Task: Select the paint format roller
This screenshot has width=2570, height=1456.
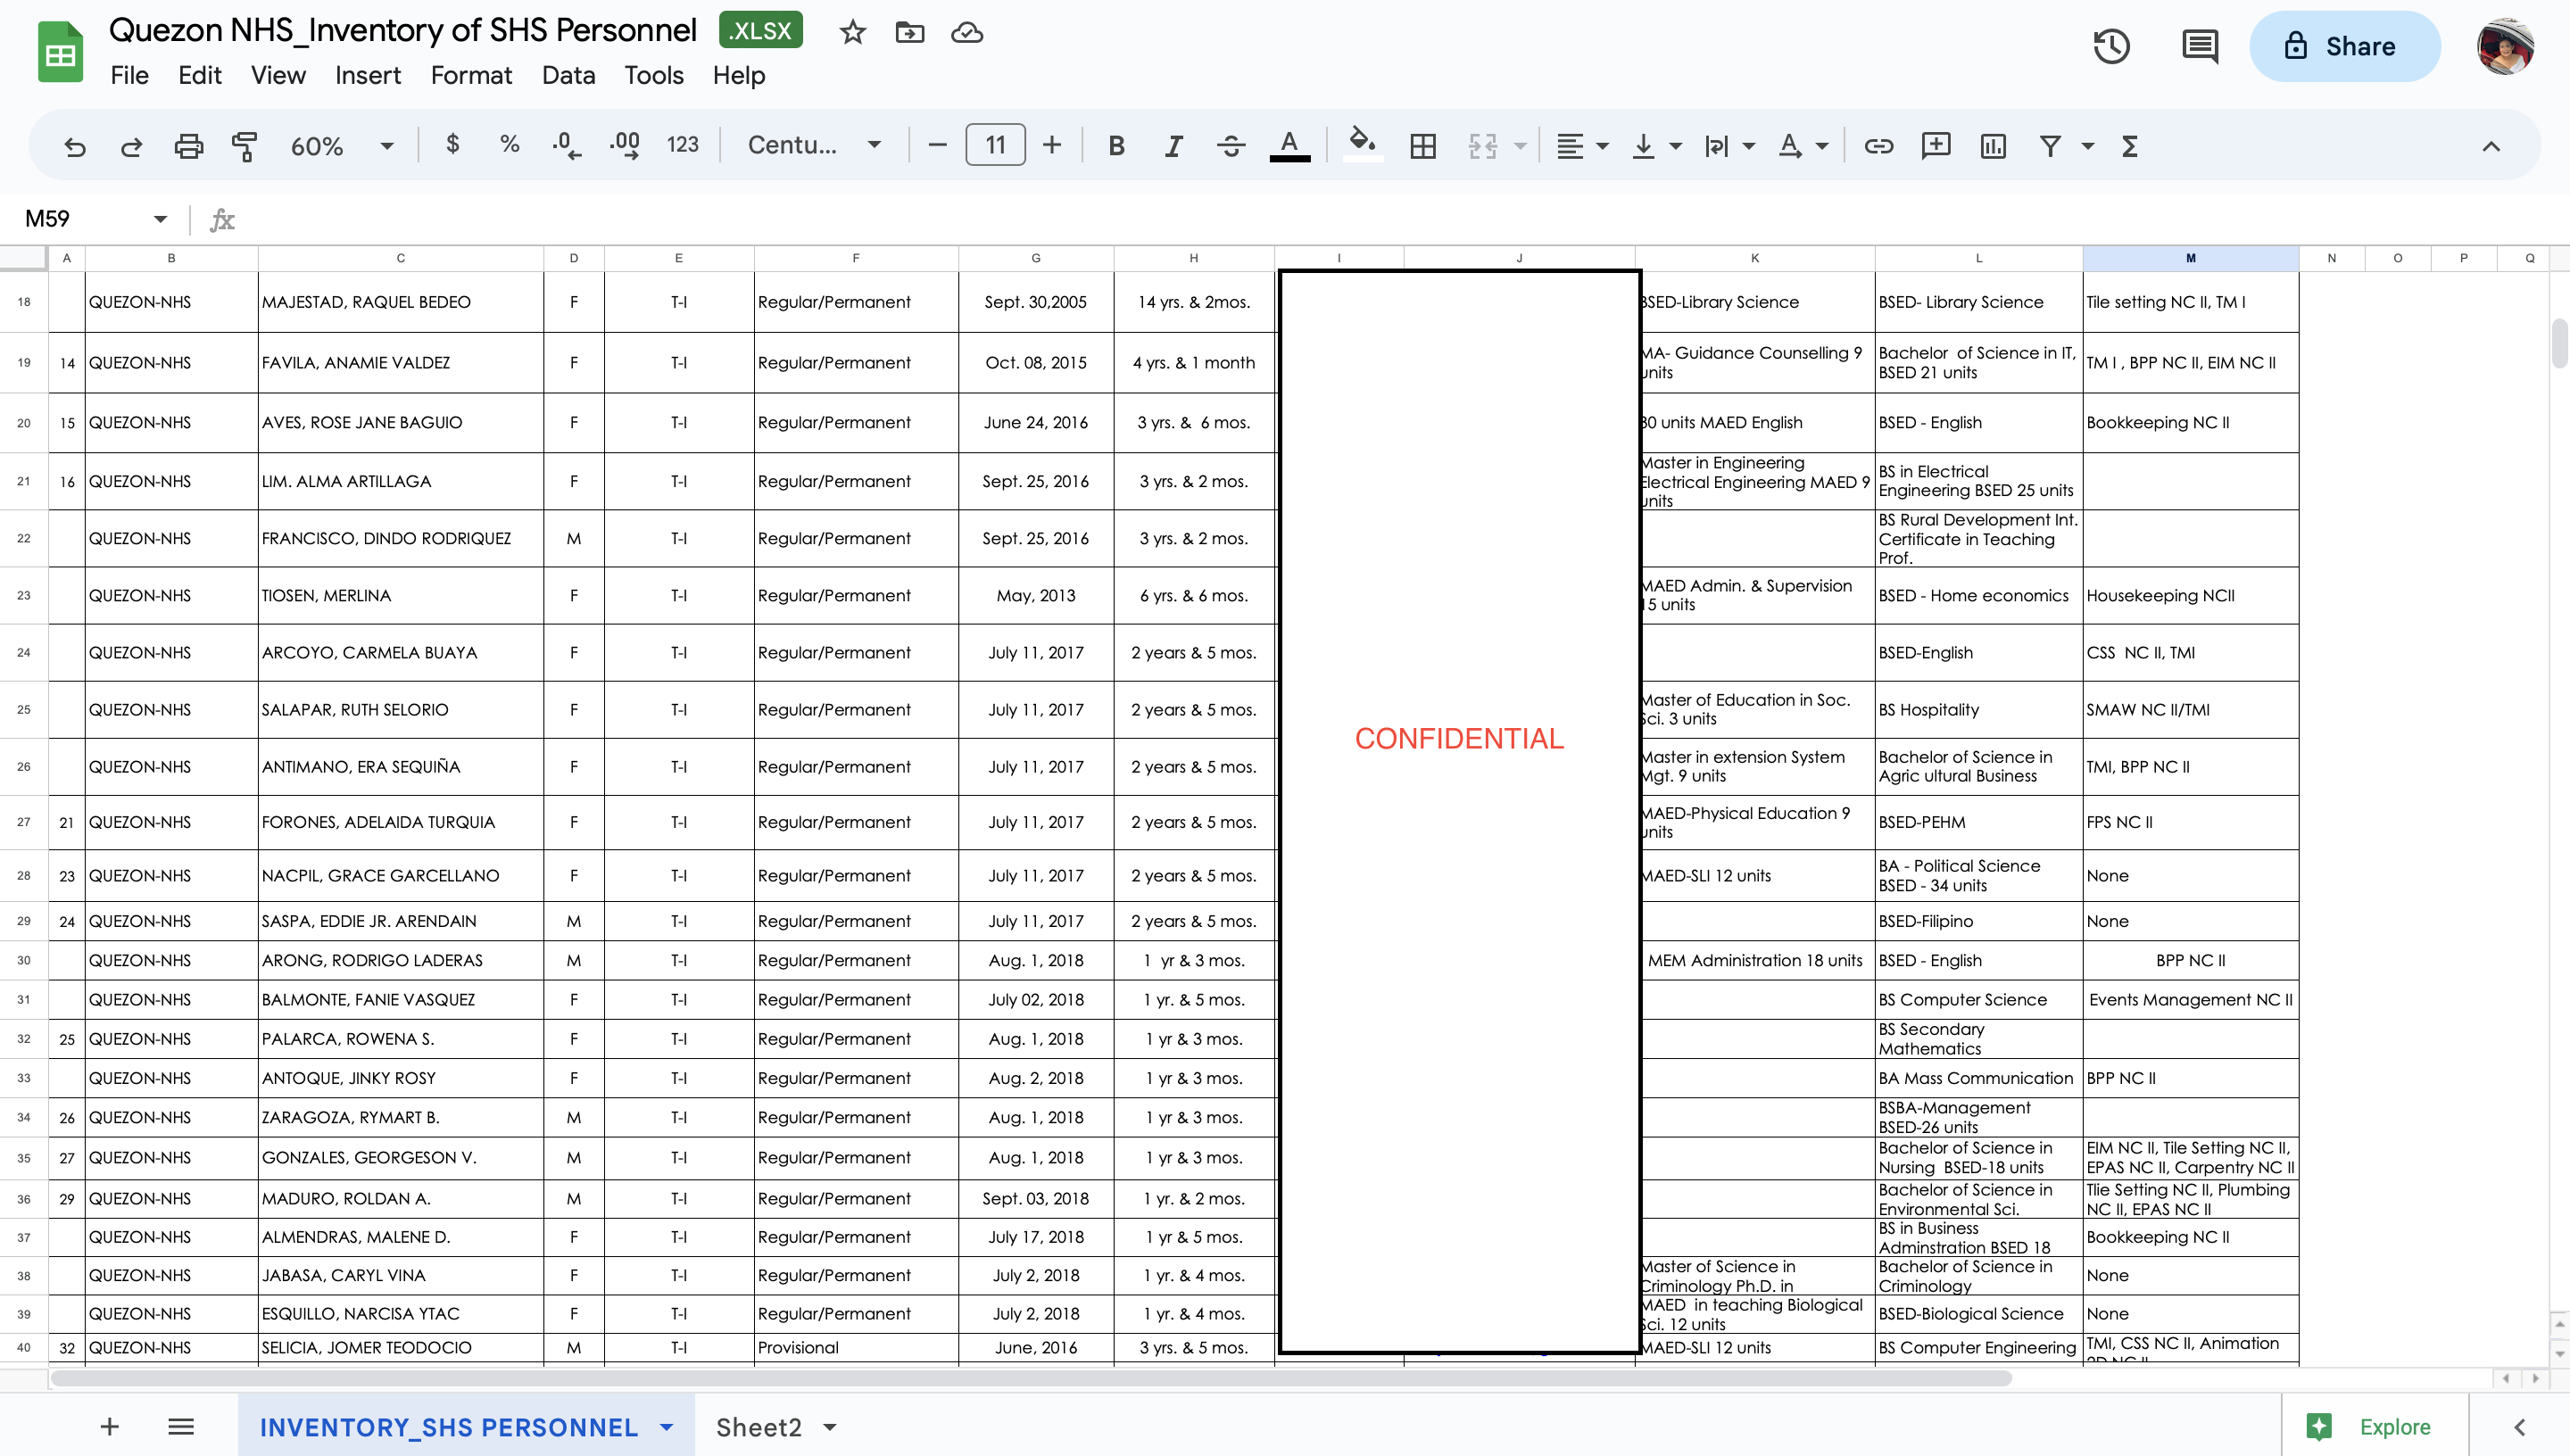Action: point(244,146)
